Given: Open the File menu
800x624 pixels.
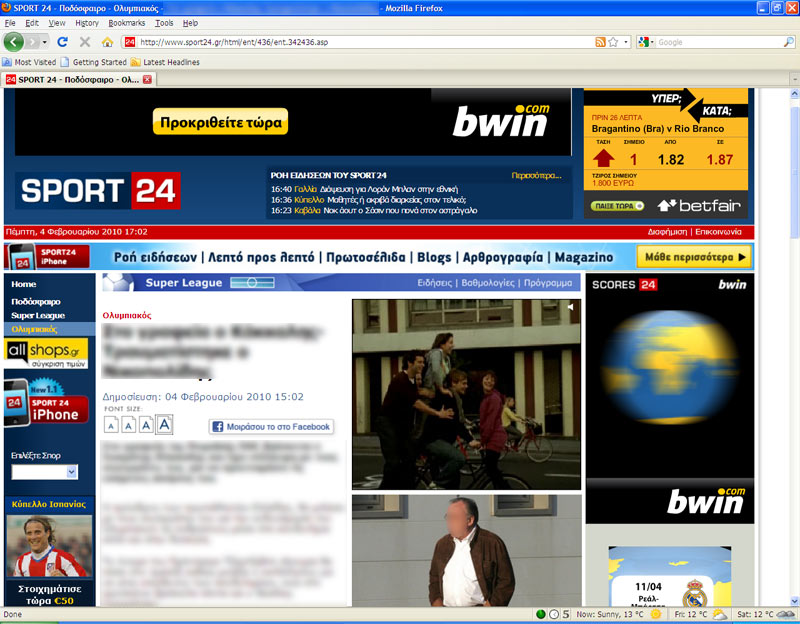Looking at the screenshot, I should tap(10, 23).
